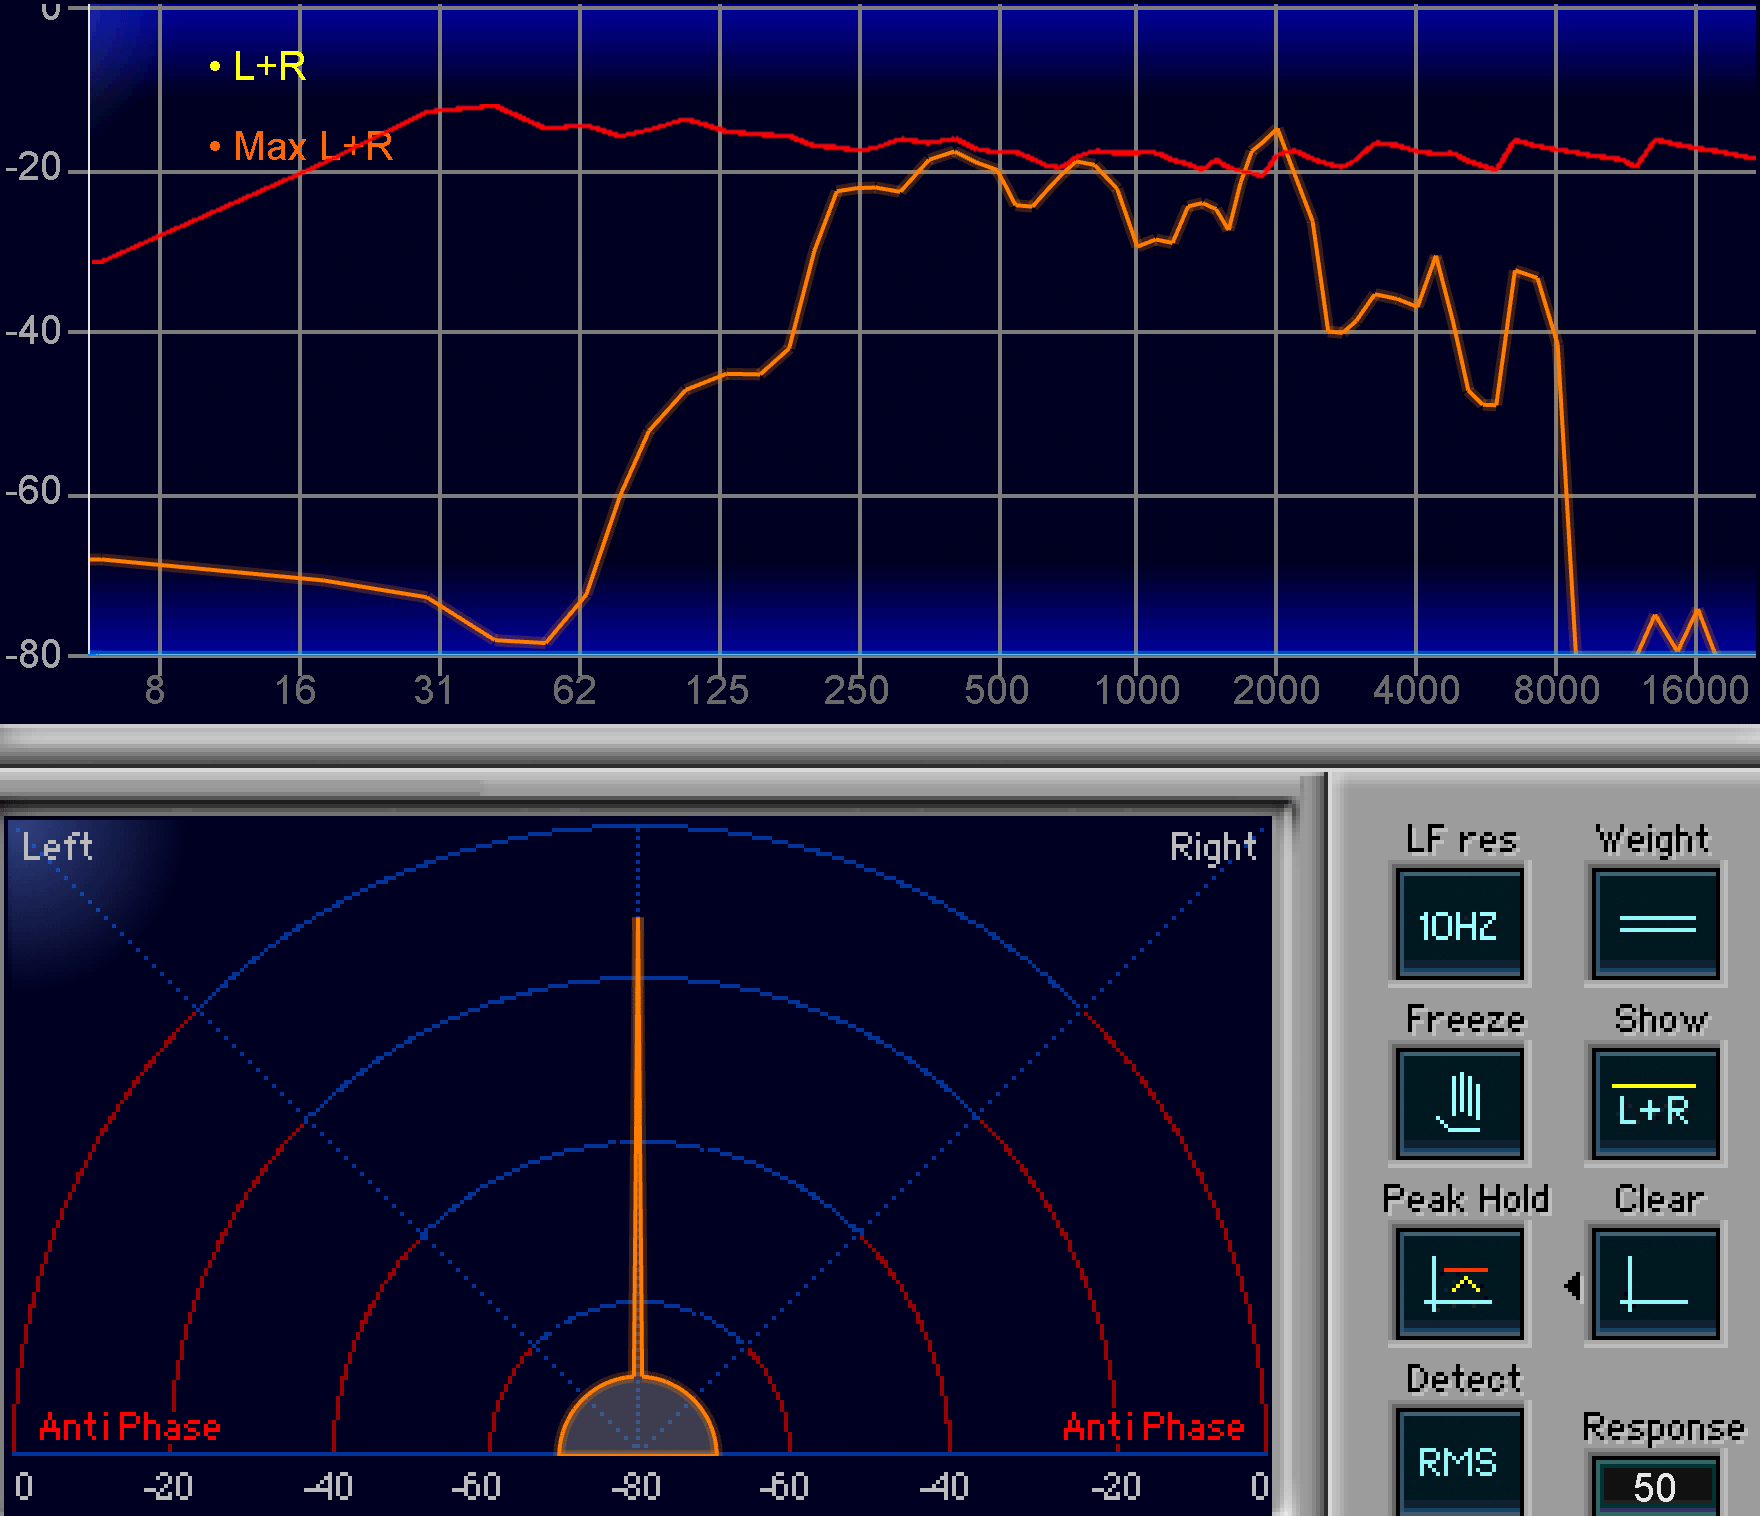Click the Response value field showing 50
Image resolution: width=1760 pixels, height=1516 pixels.
click(x=1654, y=1487)
